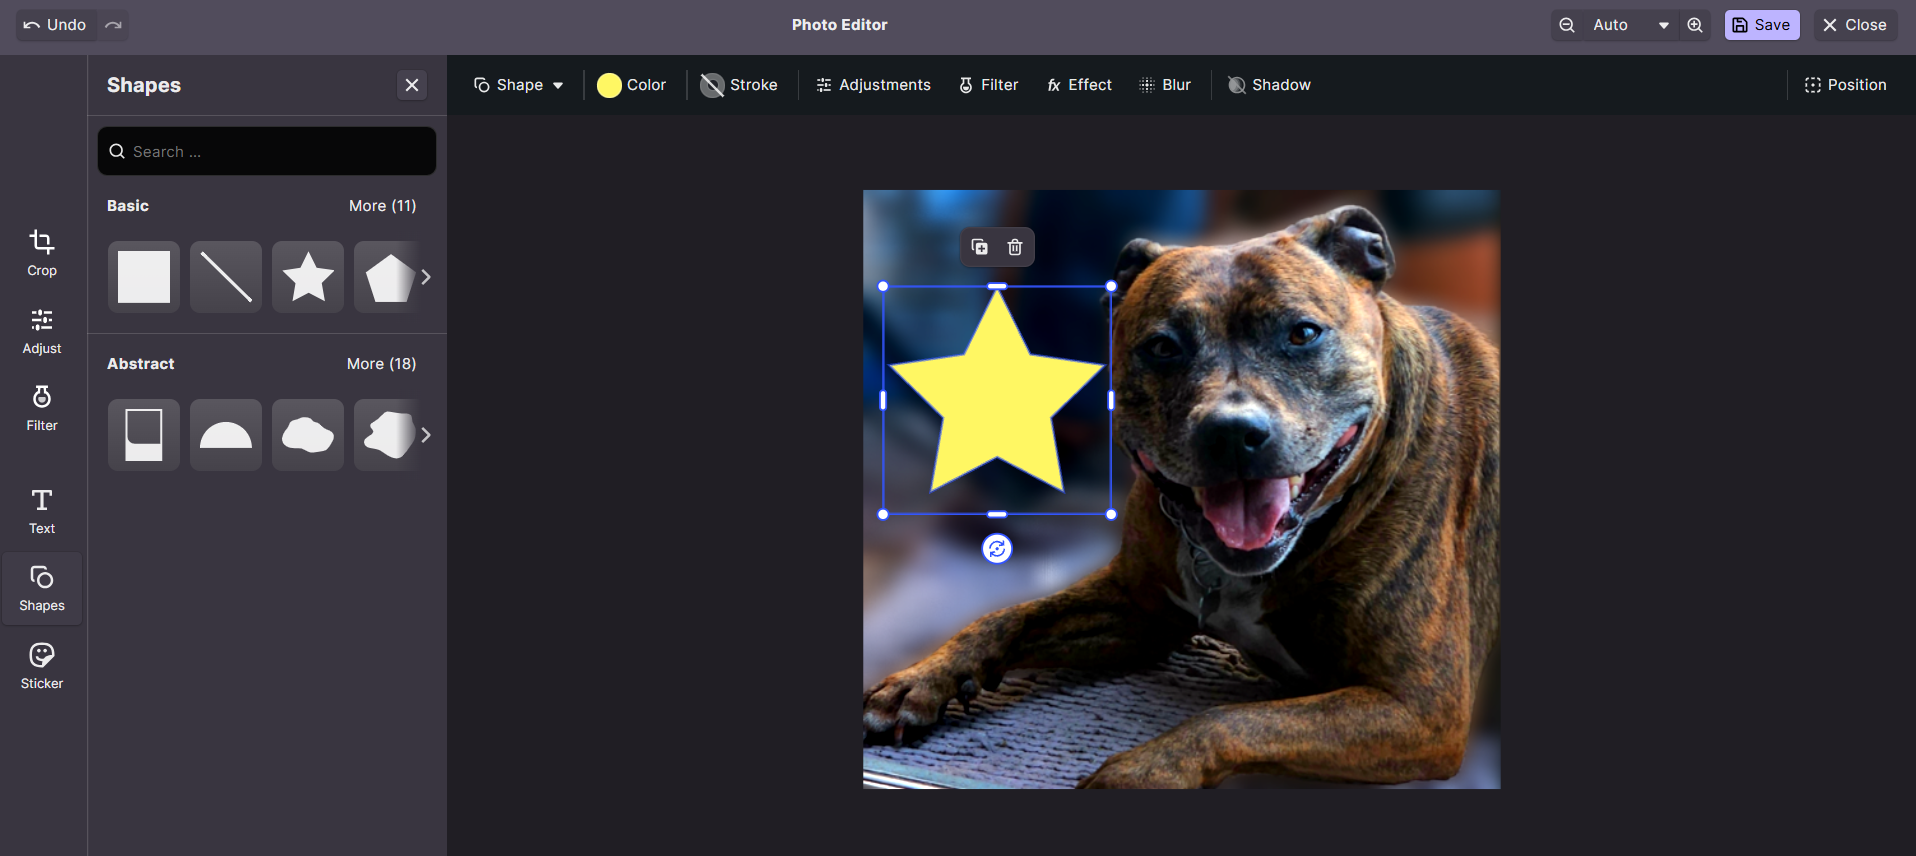
Task: Open the Shadow settings
Action: 1269,85
